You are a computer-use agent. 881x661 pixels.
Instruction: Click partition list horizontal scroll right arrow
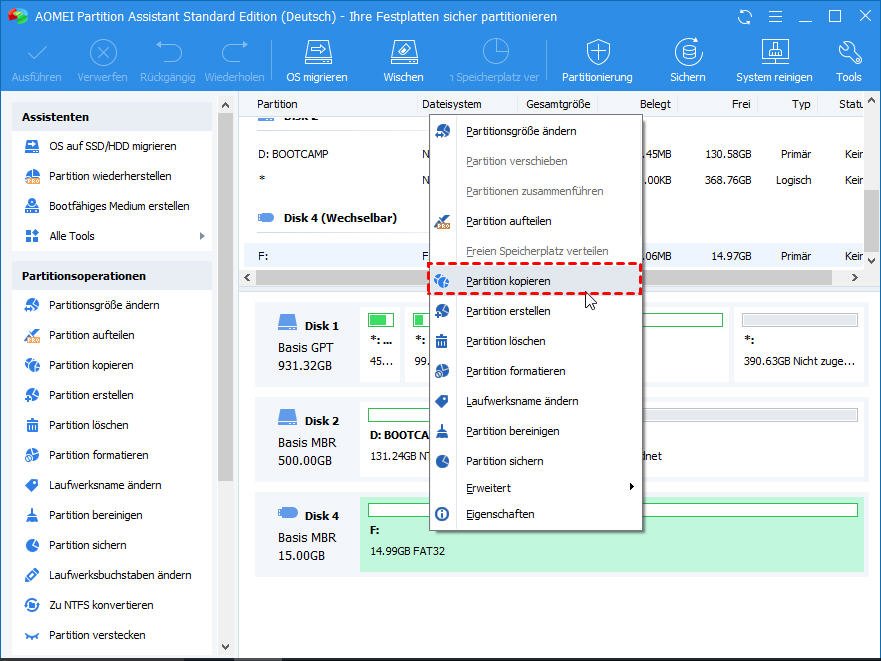[x=855, y=277]
